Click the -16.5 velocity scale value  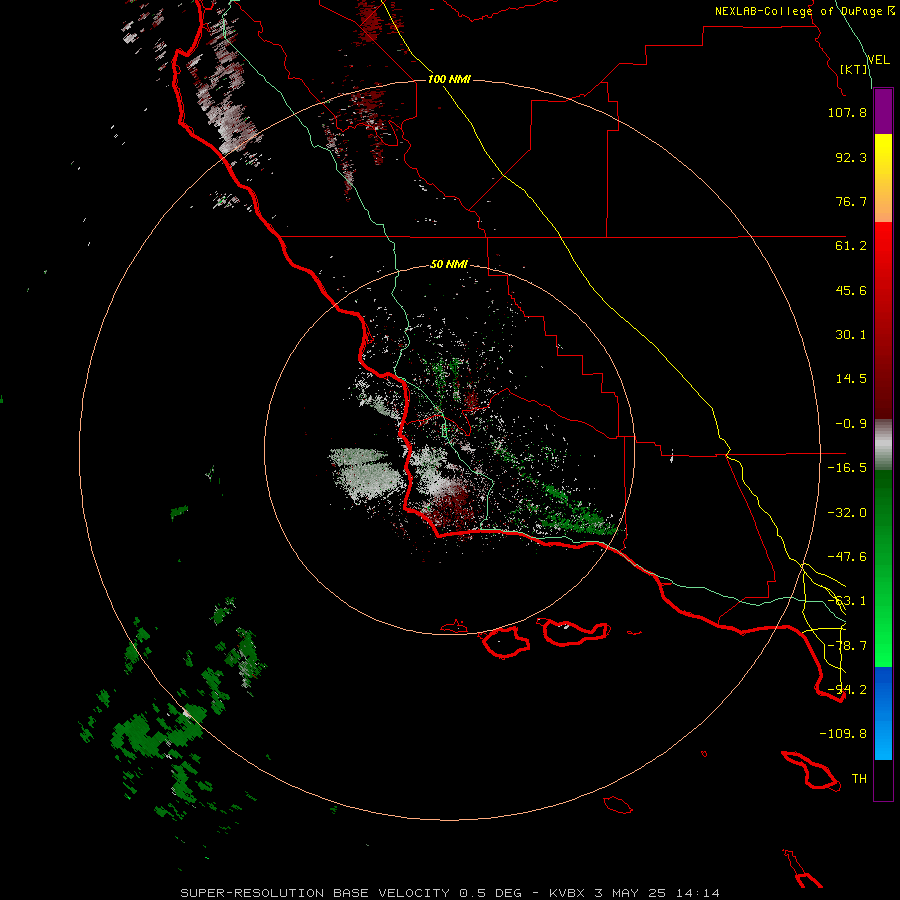[x=847, y=468]
